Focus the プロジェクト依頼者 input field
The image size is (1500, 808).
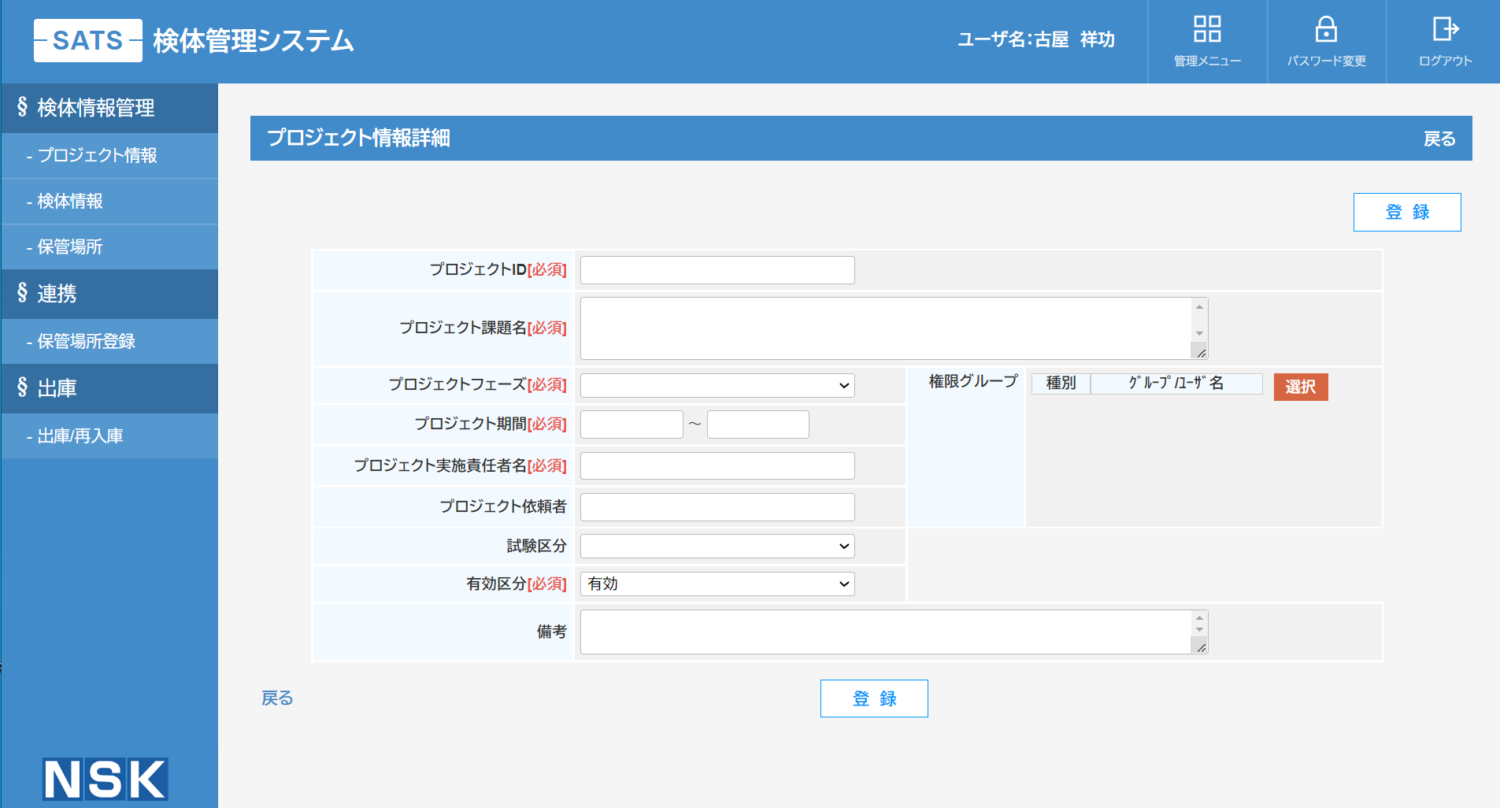click(x=717, y=507)
